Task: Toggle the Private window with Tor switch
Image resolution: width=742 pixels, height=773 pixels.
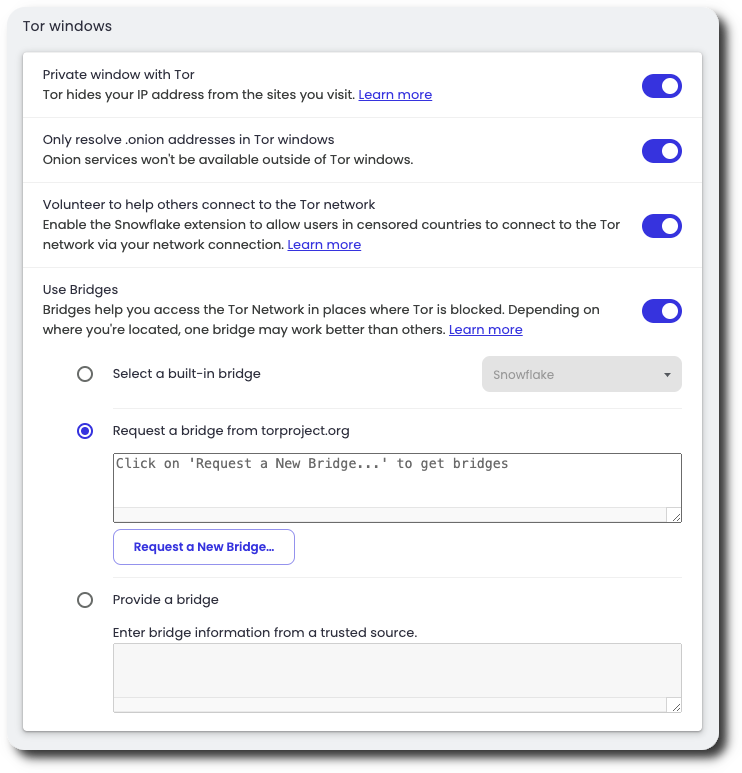Action: 661,86
